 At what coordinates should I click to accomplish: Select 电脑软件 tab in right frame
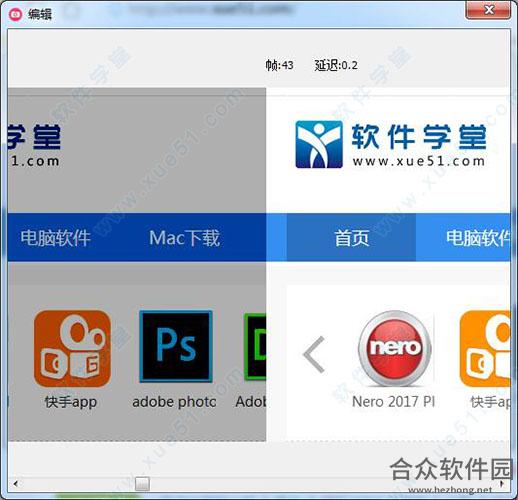coord(478,238)
